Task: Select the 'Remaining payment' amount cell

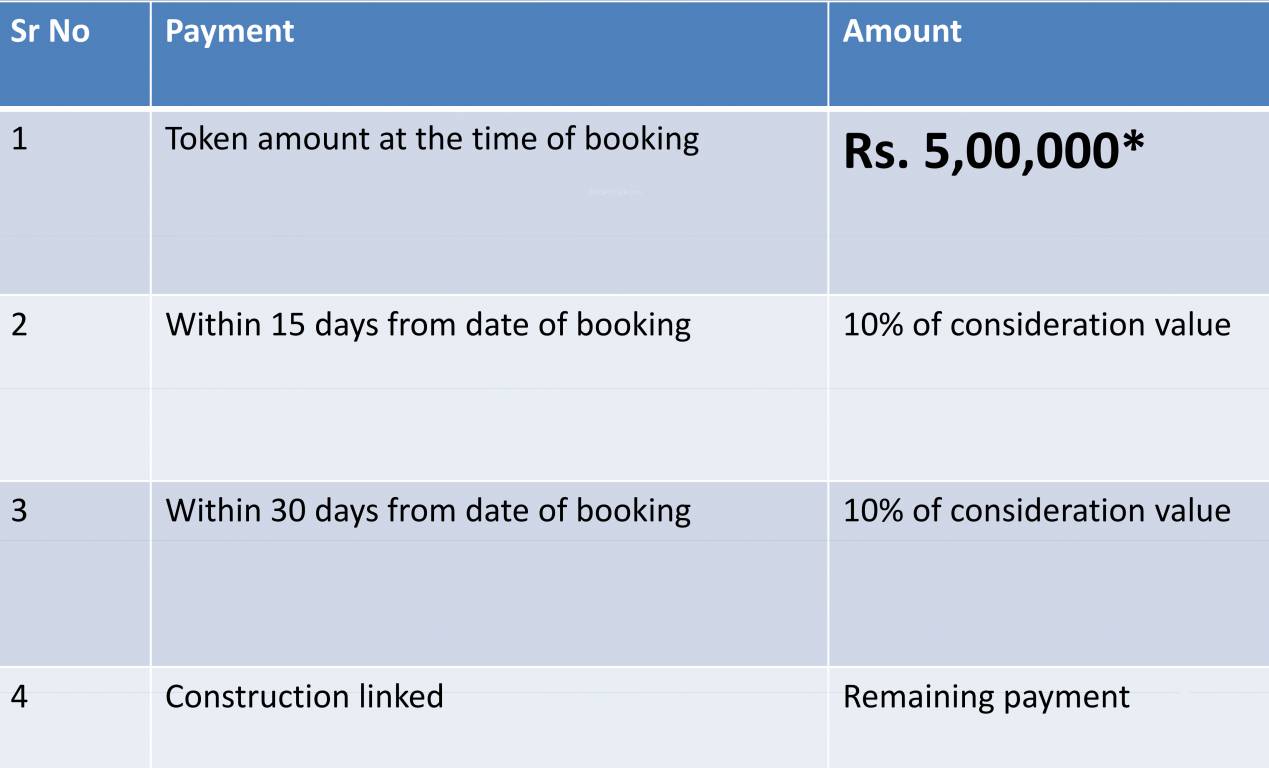Action: point(986,696)
